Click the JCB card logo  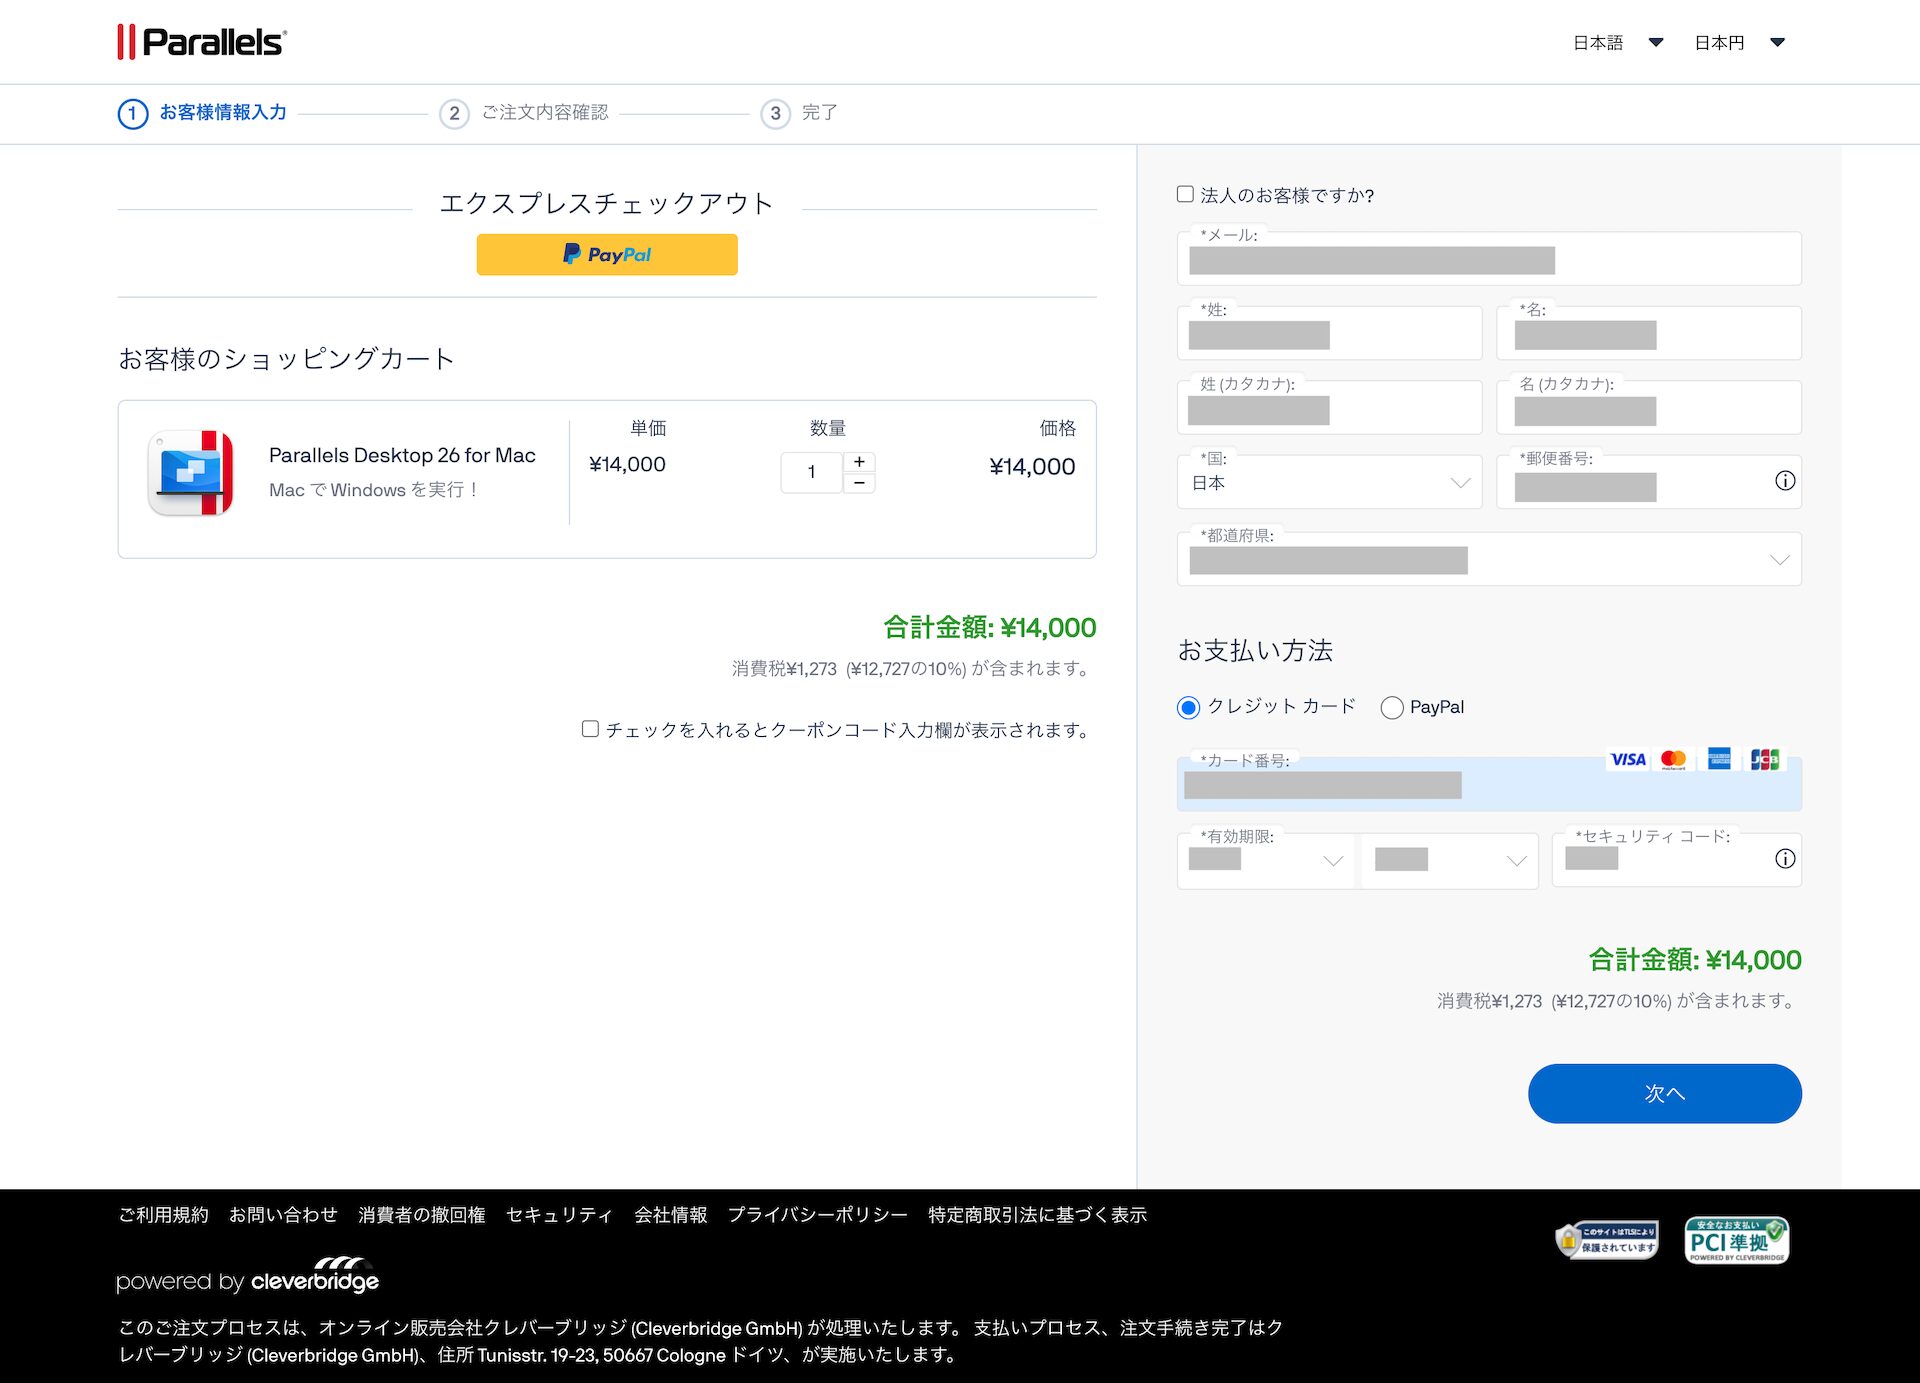pos(1765,760)
